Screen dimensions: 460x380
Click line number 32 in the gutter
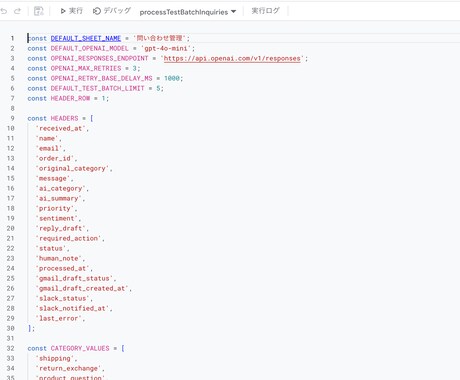point(11,348)
